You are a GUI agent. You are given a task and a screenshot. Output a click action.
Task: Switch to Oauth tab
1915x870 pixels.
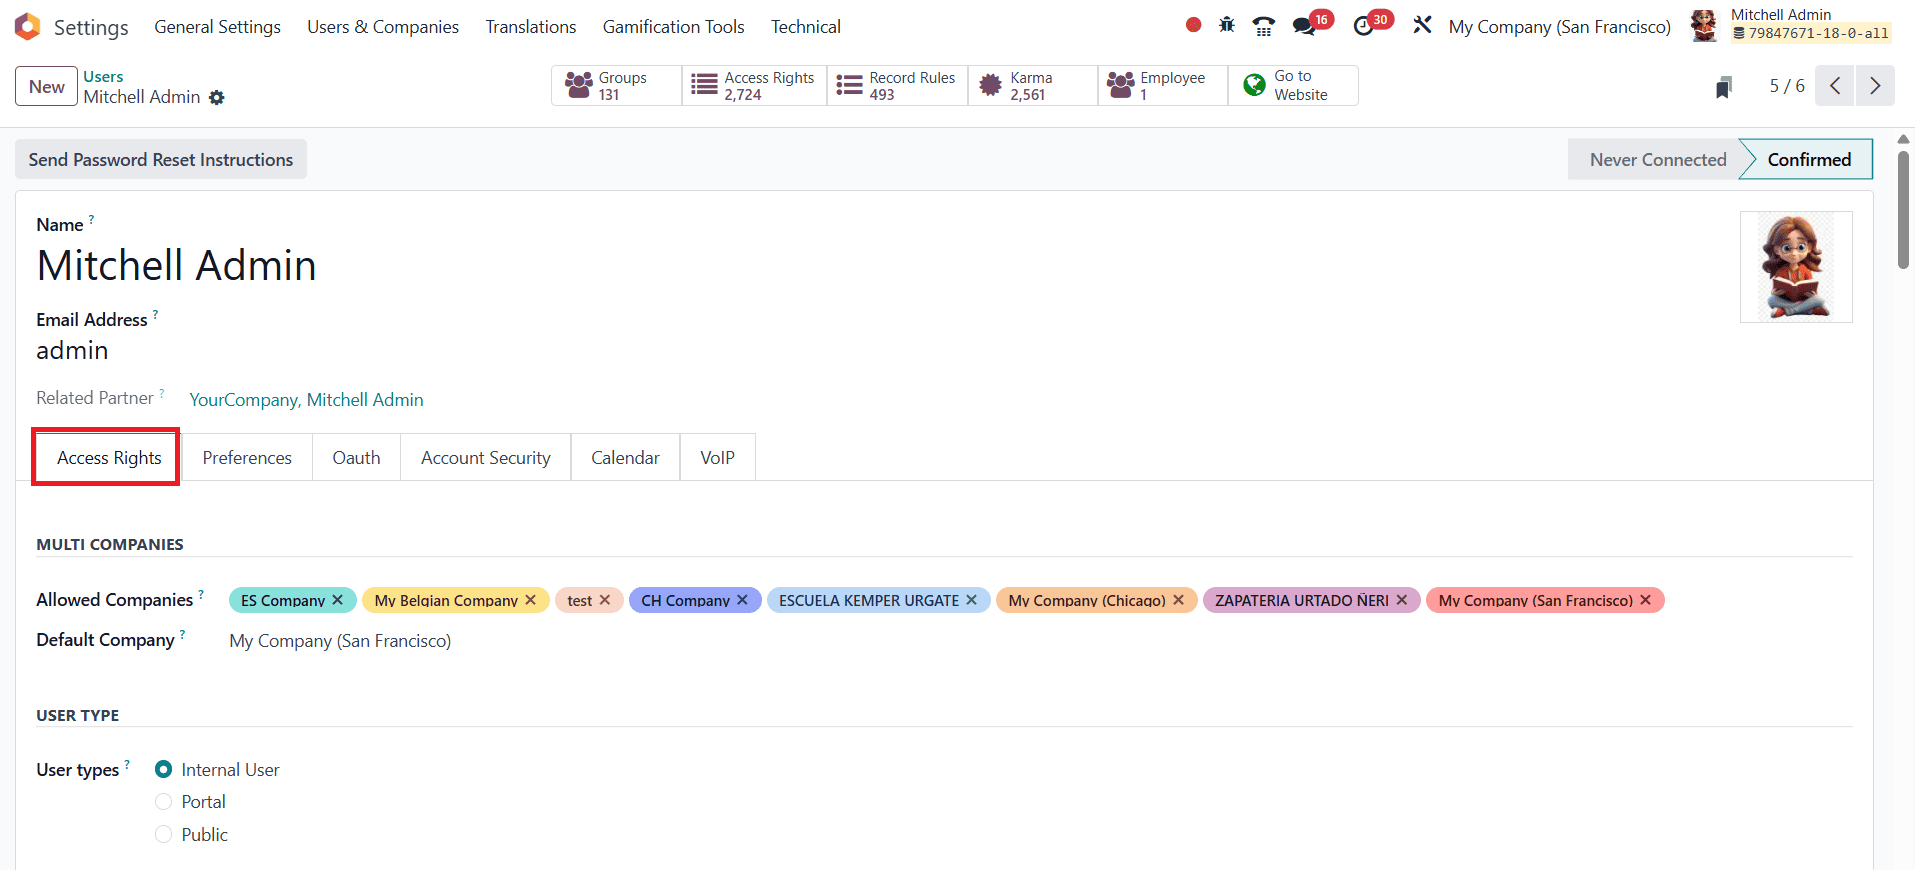(x=356, y=458)
